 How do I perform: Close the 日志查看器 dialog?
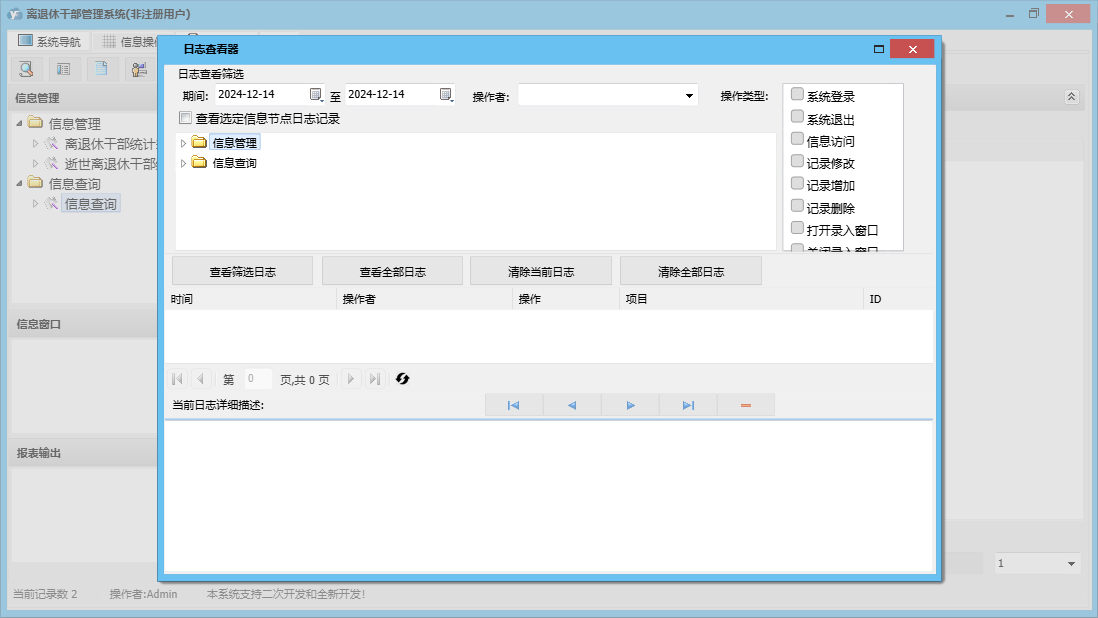(912, 49)
